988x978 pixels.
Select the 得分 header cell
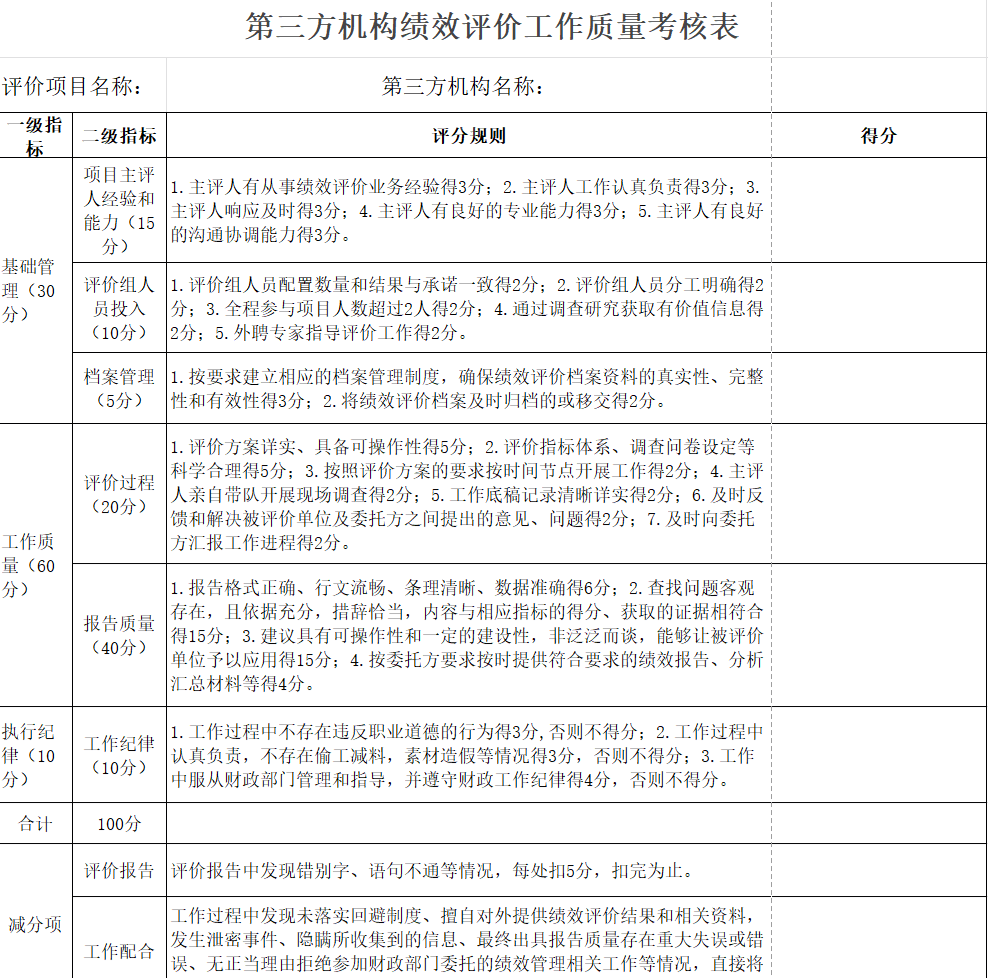[x=878, y=136]
